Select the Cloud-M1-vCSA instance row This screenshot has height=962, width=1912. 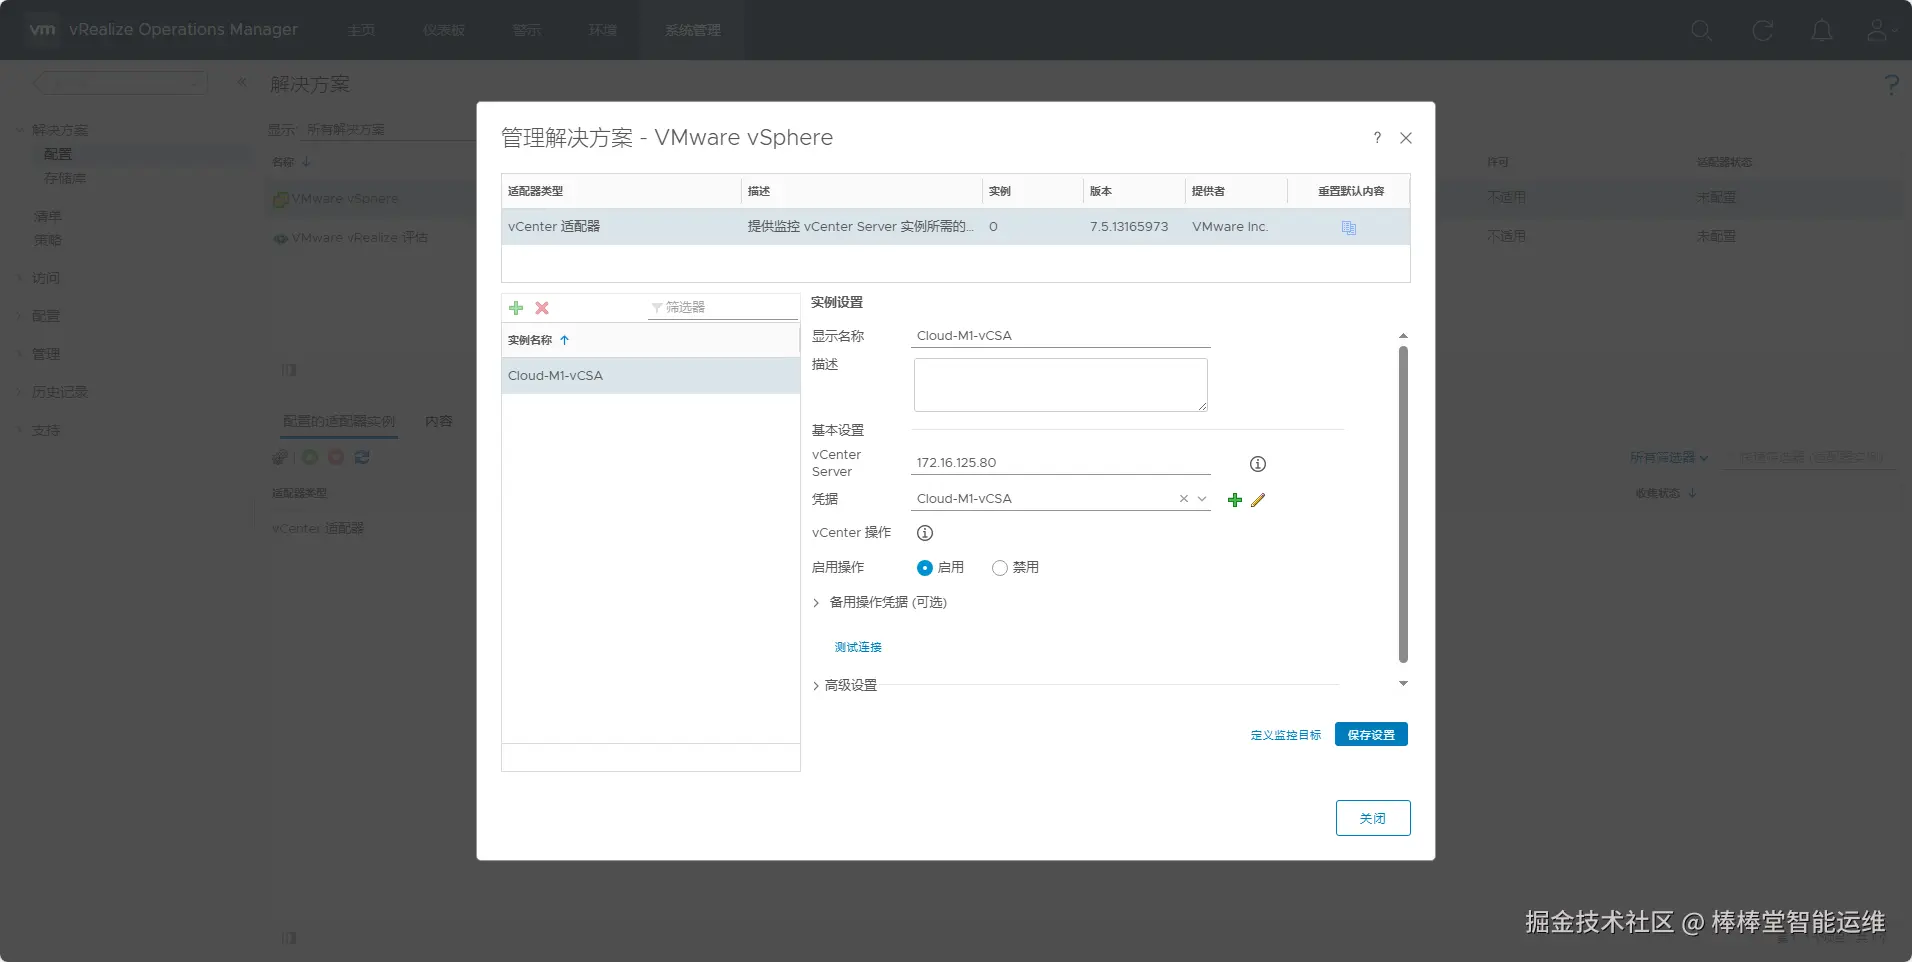pyautogui.click(x=651, y=376)
